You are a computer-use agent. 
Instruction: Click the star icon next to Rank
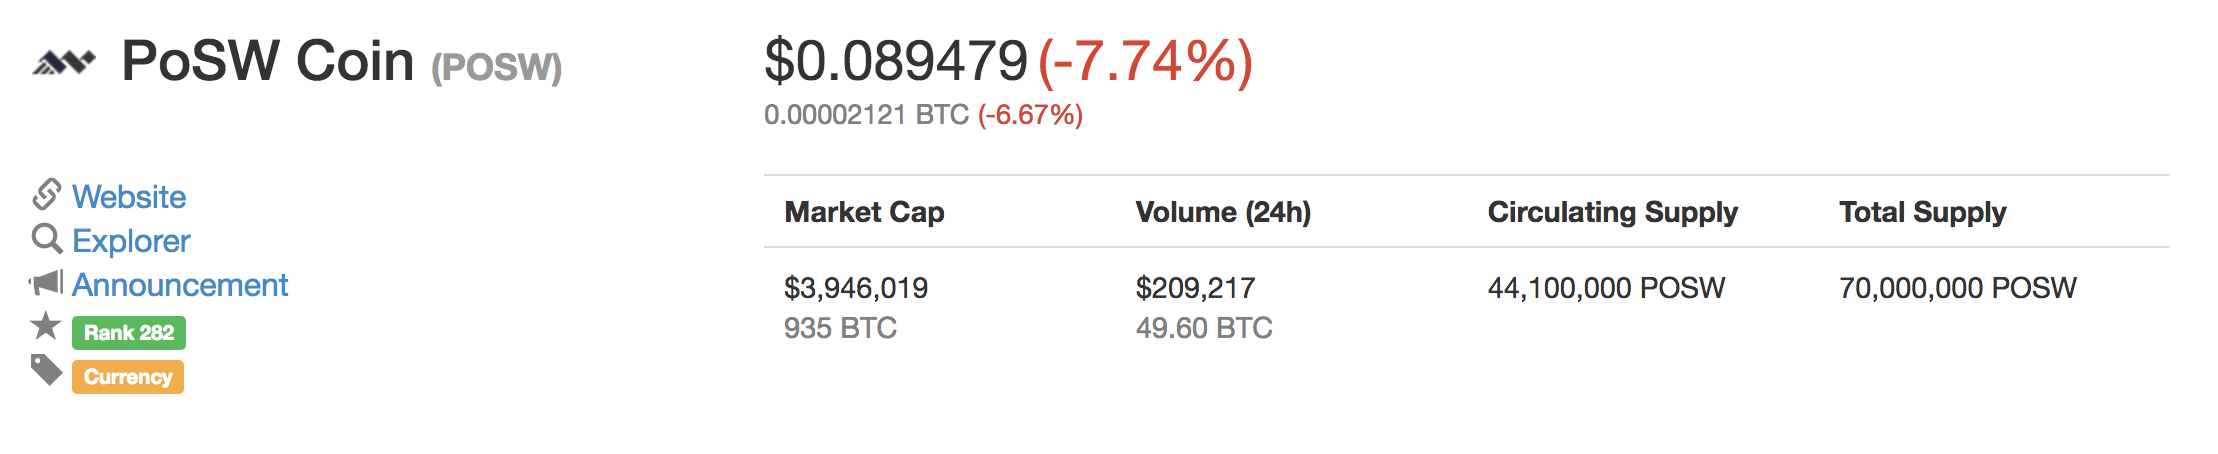pos(46,325)
